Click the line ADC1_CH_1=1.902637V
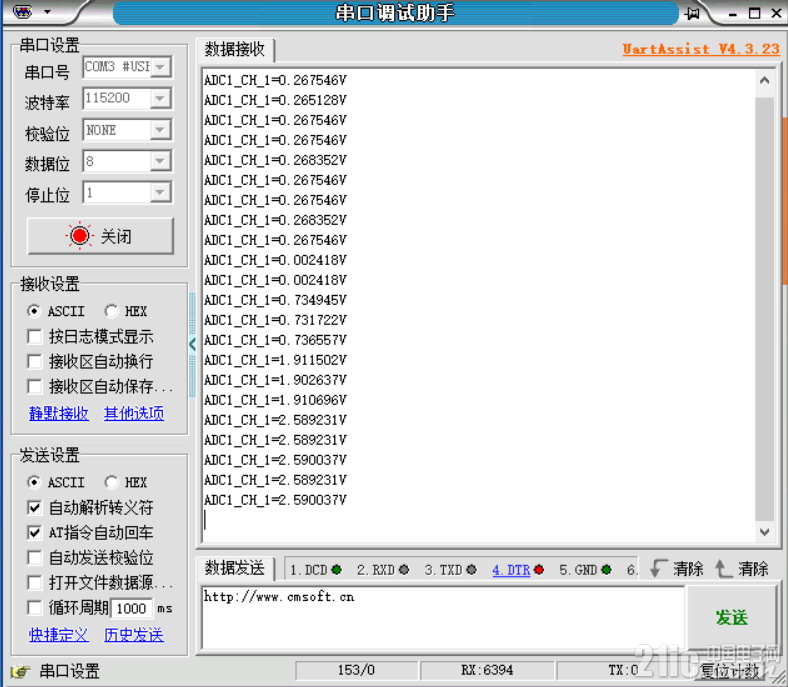Image resolution: width=788 pixels, height=687 pixels. click(x=275, y=380)
